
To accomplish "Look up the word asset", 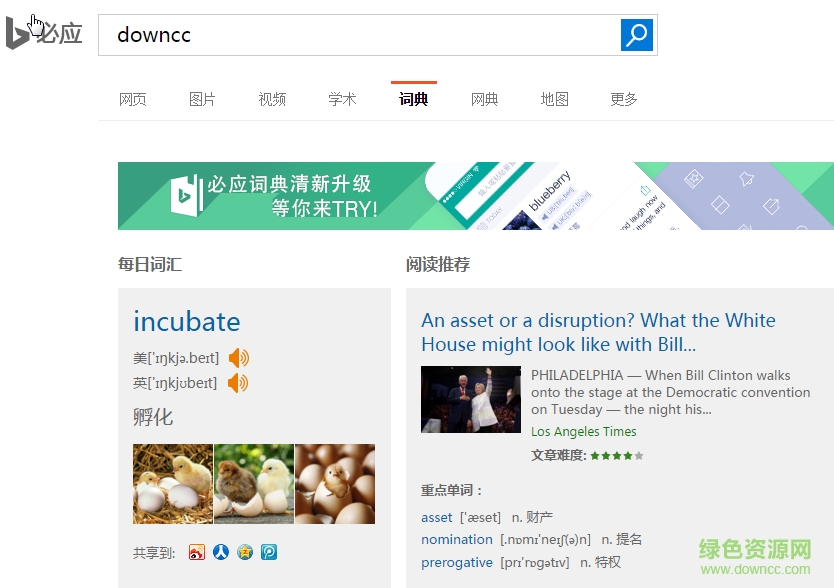I will (437, 517).
